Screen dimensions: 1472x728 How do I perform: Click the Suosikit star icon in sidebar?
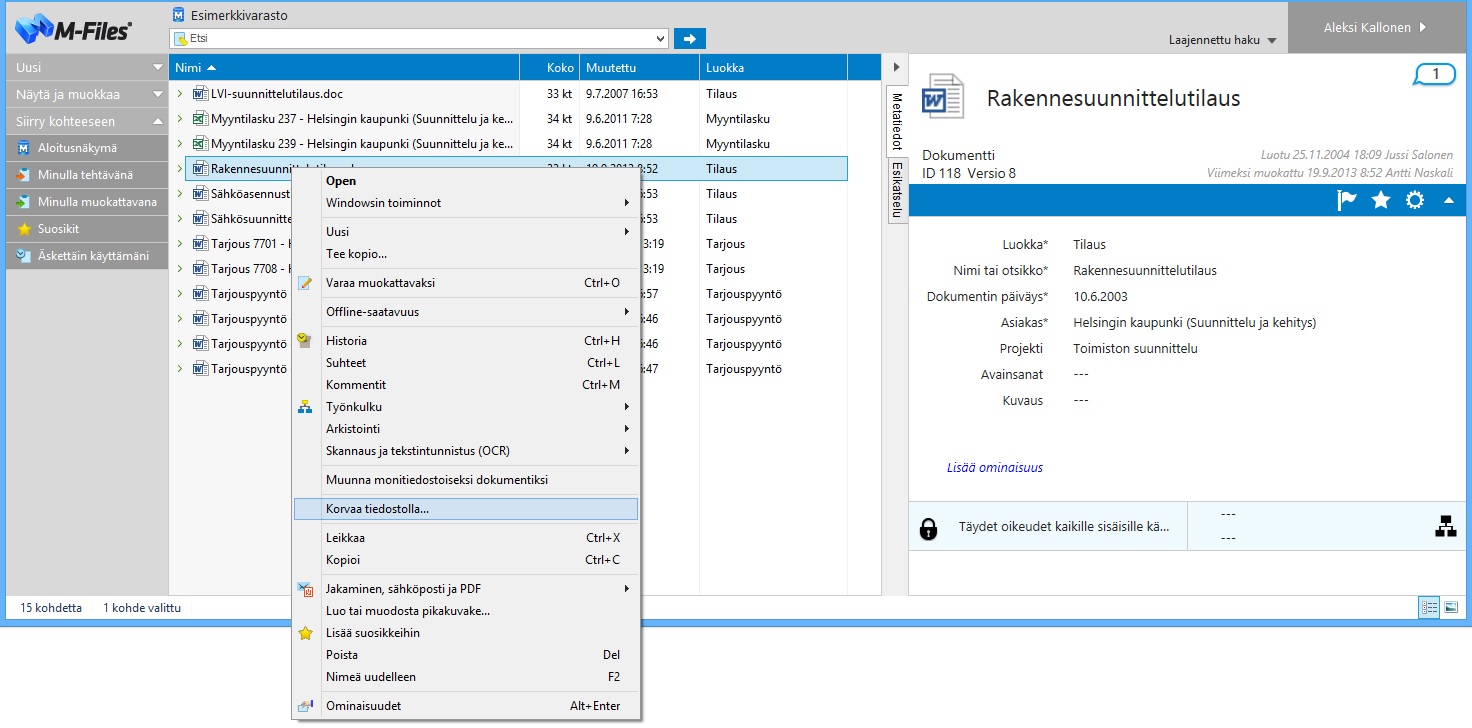coord(24,229)
